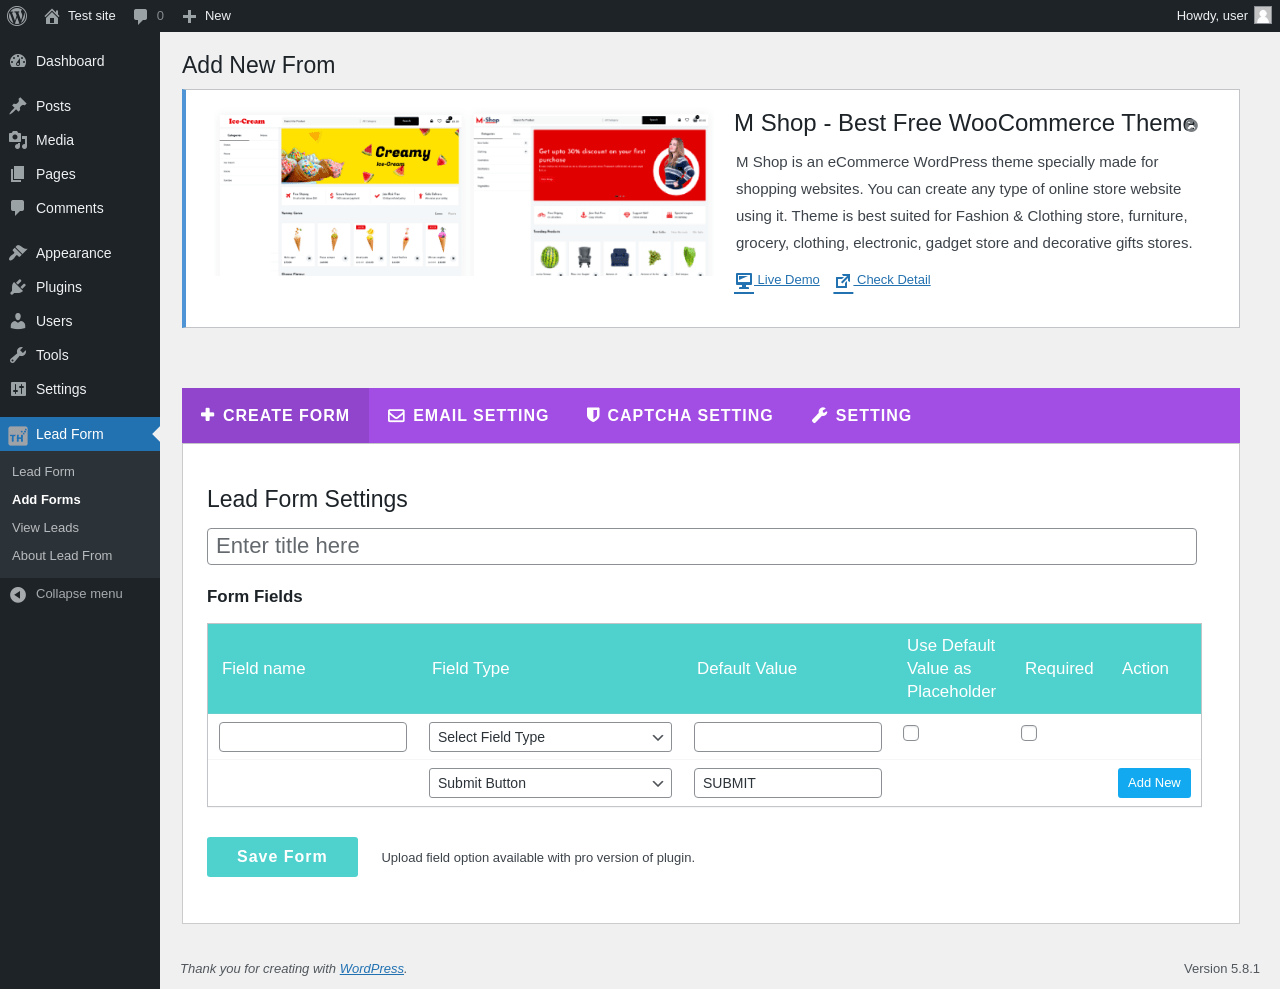This screenshot has width=1280, height=989.
Task: Tick the Required checkbox
Action: pos(1029,733)
